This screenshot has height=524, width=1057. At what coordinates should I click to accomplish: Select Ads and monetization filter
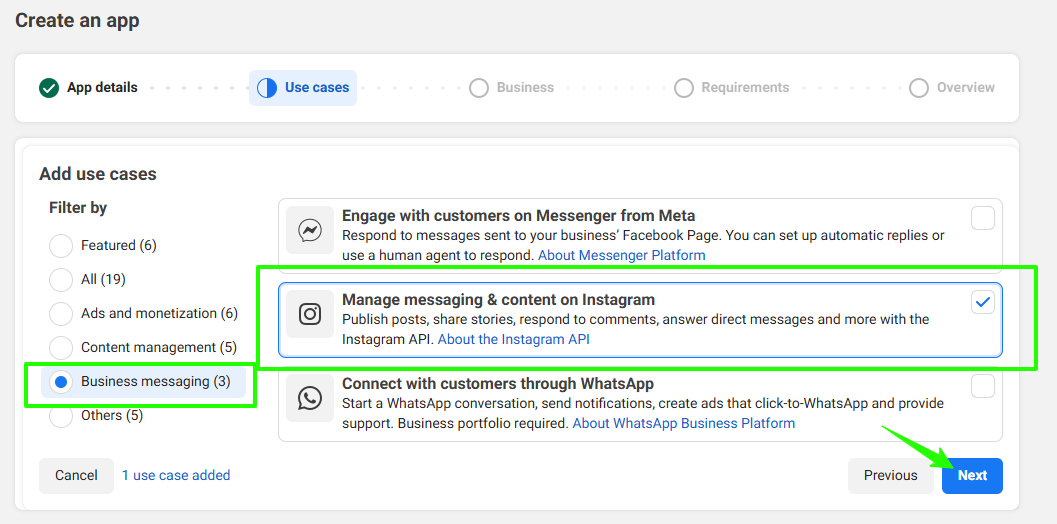pyautogui.click(x=61, y=314)
